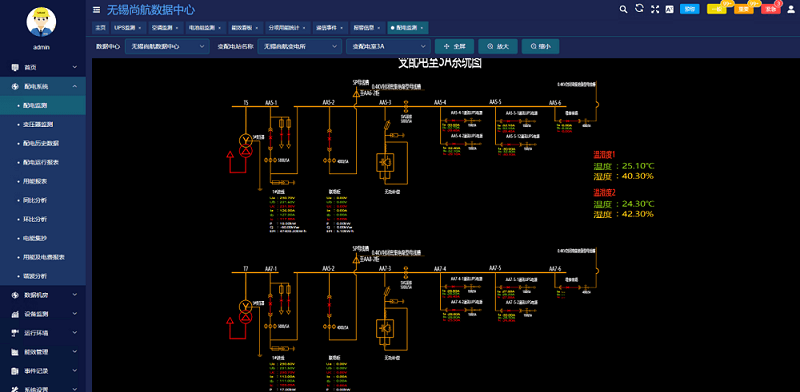This screenshot has height=392, width=800.
Task: Switch to the UPS监测 tab
Action: 128,28
